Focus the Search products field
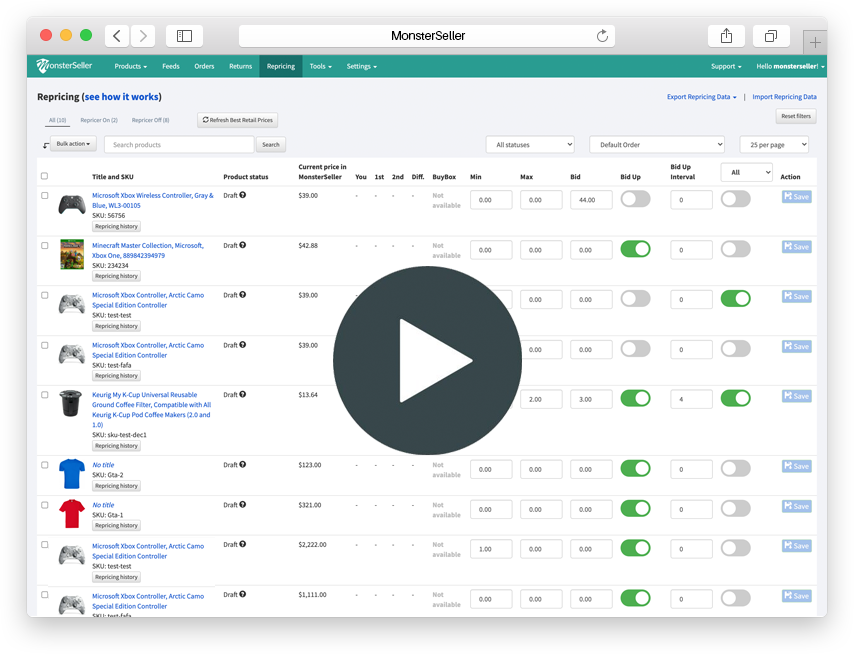854x654 pixels. (179, 145)
